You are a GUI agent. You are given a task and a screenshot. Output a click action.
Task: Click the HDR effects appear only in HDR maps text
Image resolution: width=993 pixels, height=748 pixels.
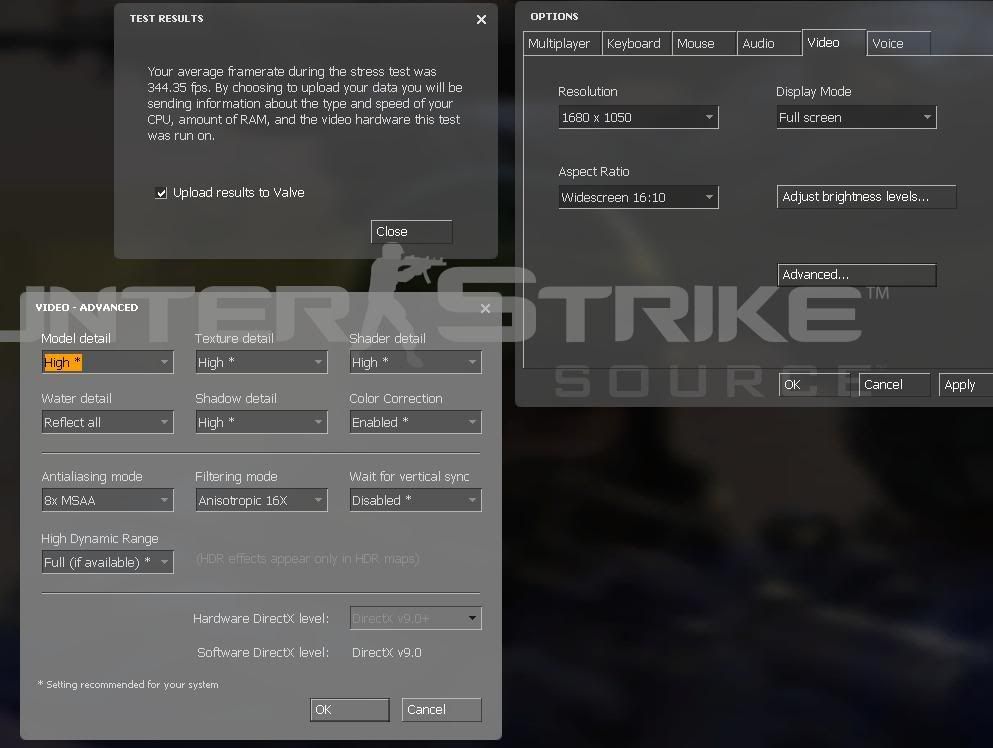[x=307, y=559]
